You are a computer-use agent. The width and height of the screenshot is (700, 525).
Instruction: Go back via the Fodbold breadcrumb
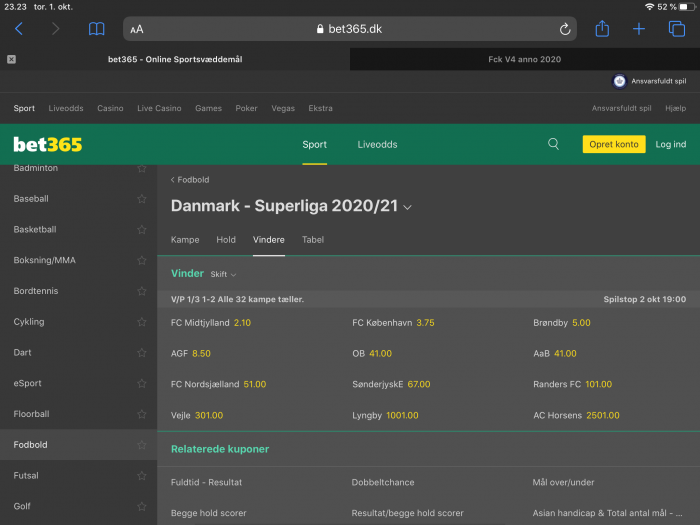pos(190,180)
